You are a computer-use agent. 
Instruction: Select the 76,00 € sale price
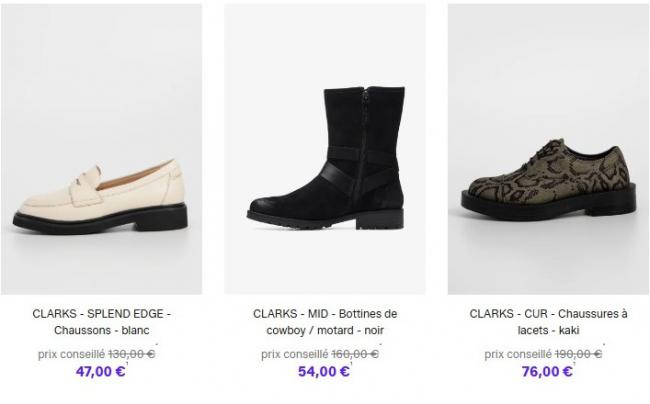546,371
